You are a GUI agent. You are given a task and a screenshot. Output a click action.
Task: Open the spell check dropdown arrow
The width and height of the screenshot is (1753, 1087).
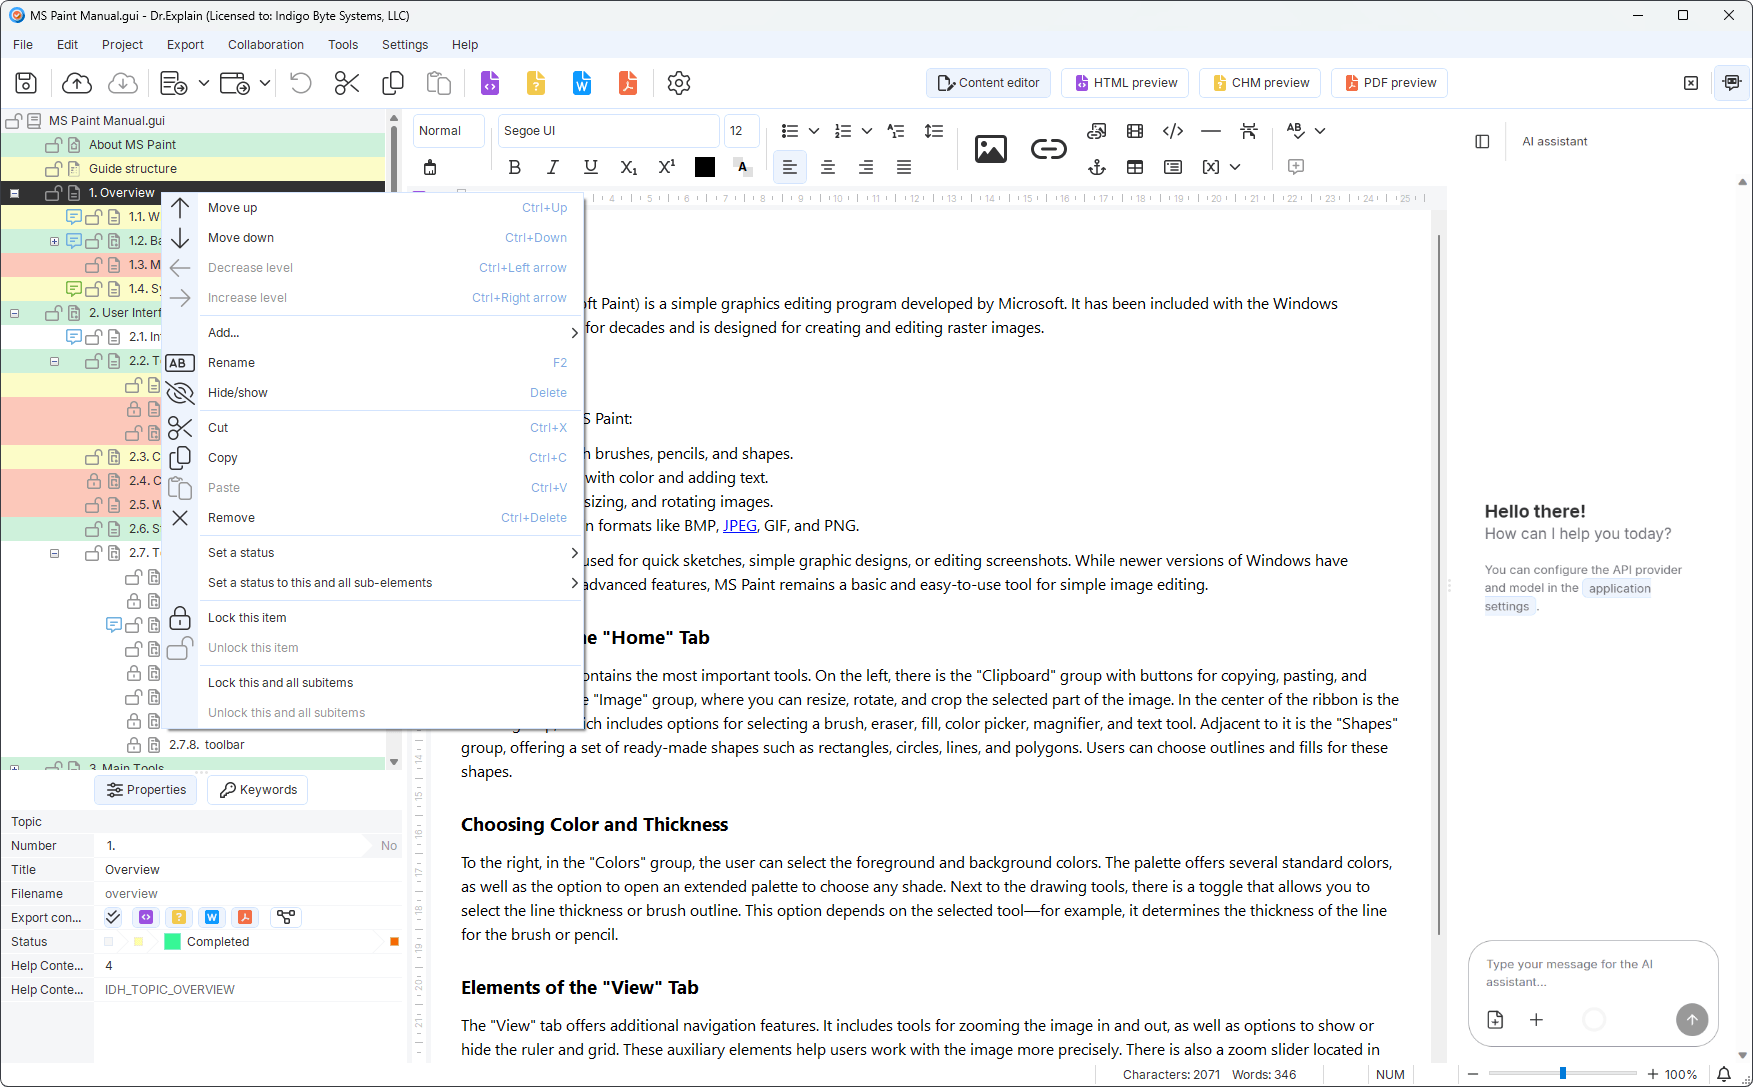pyautogui.click(x=1320, y=131)
